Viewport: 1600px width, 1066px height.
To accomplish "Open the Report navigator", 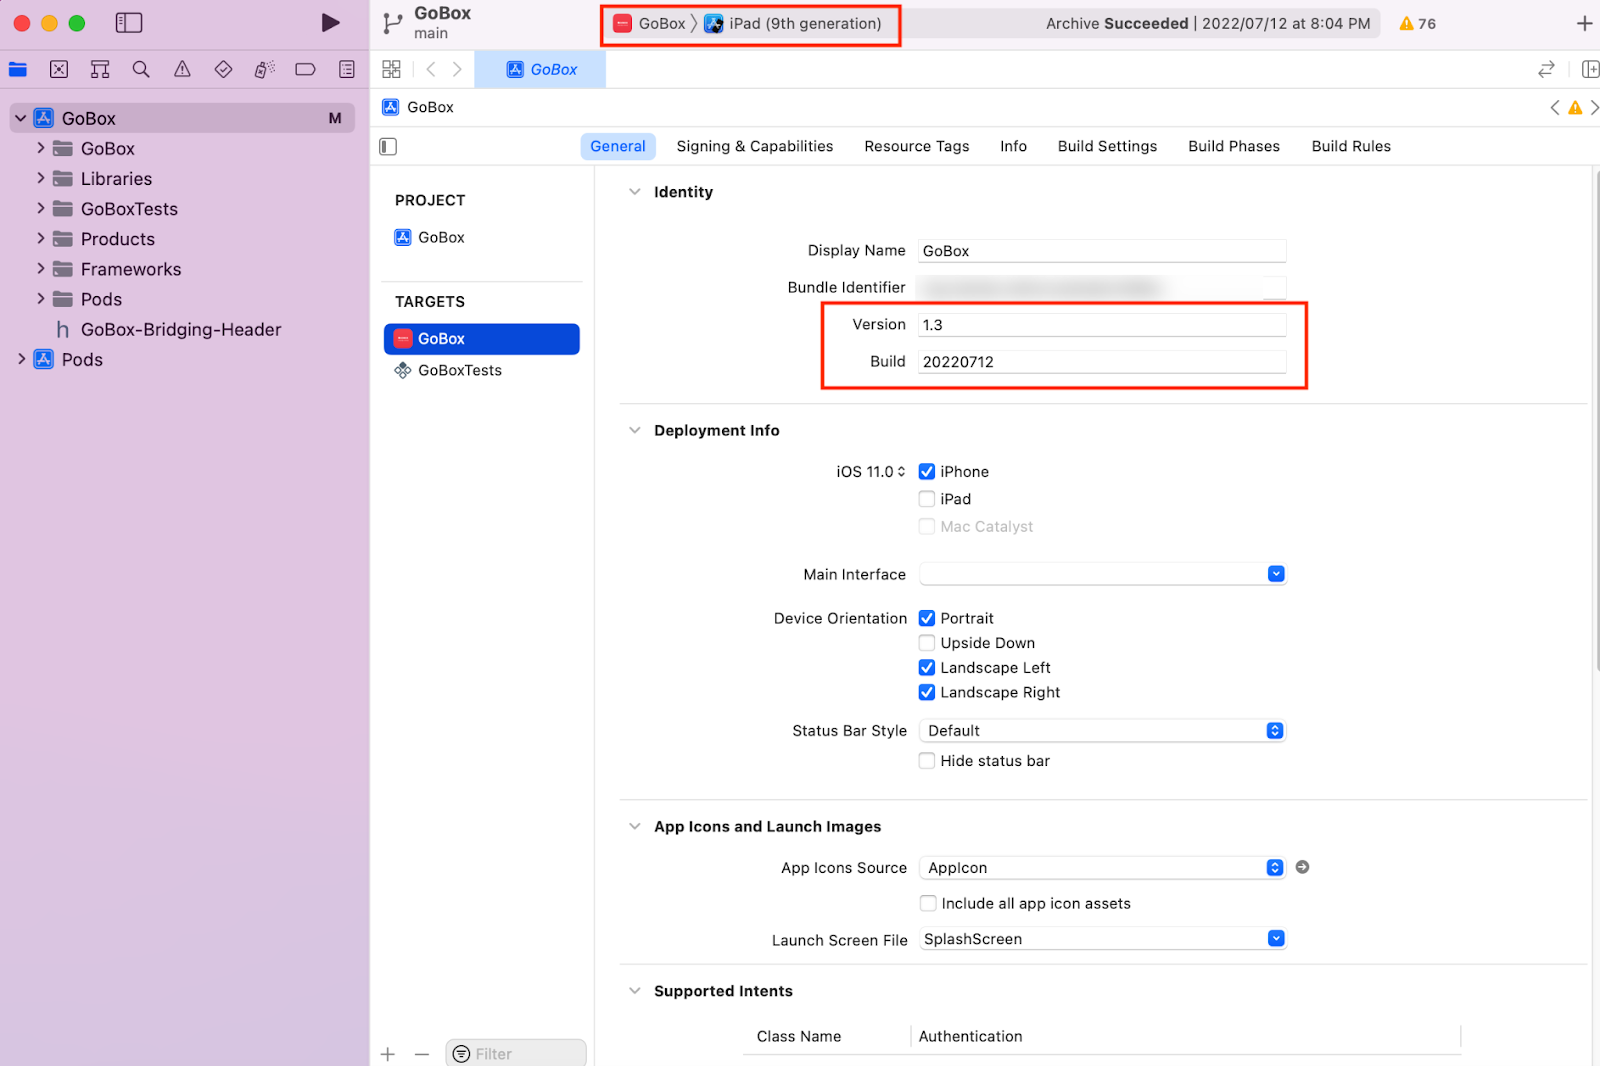I will 346,69.
